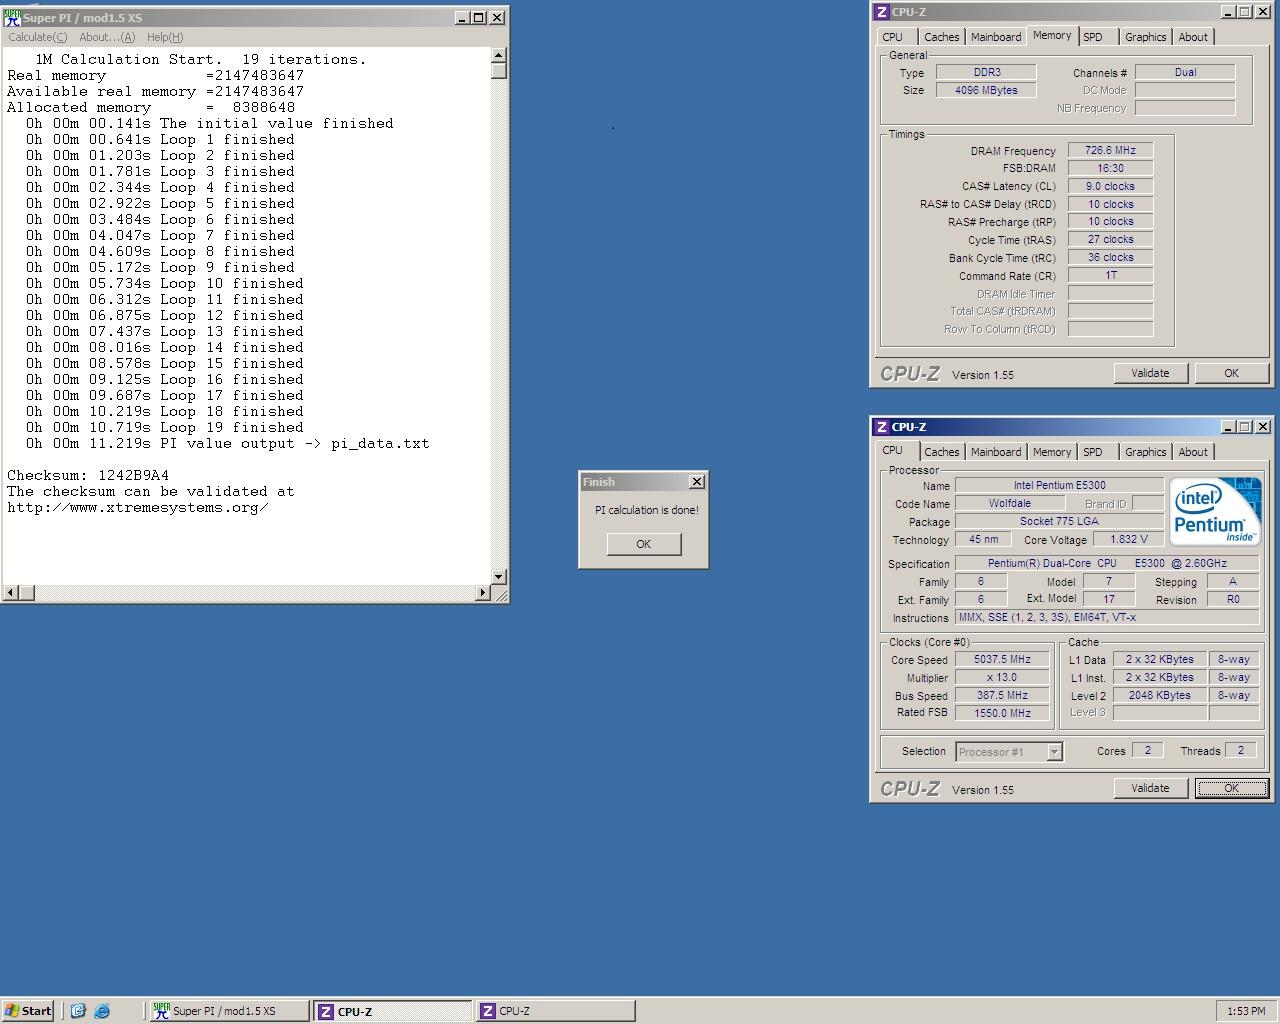Click the xtremesystems.org URL line
The height and width of the screenshot is (1024, 1280).
(x=138, y=507)
